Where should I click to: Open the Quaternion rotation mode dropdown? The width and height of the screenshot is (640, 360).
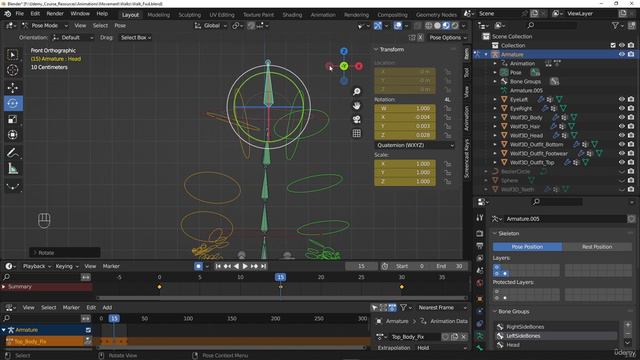415,145
